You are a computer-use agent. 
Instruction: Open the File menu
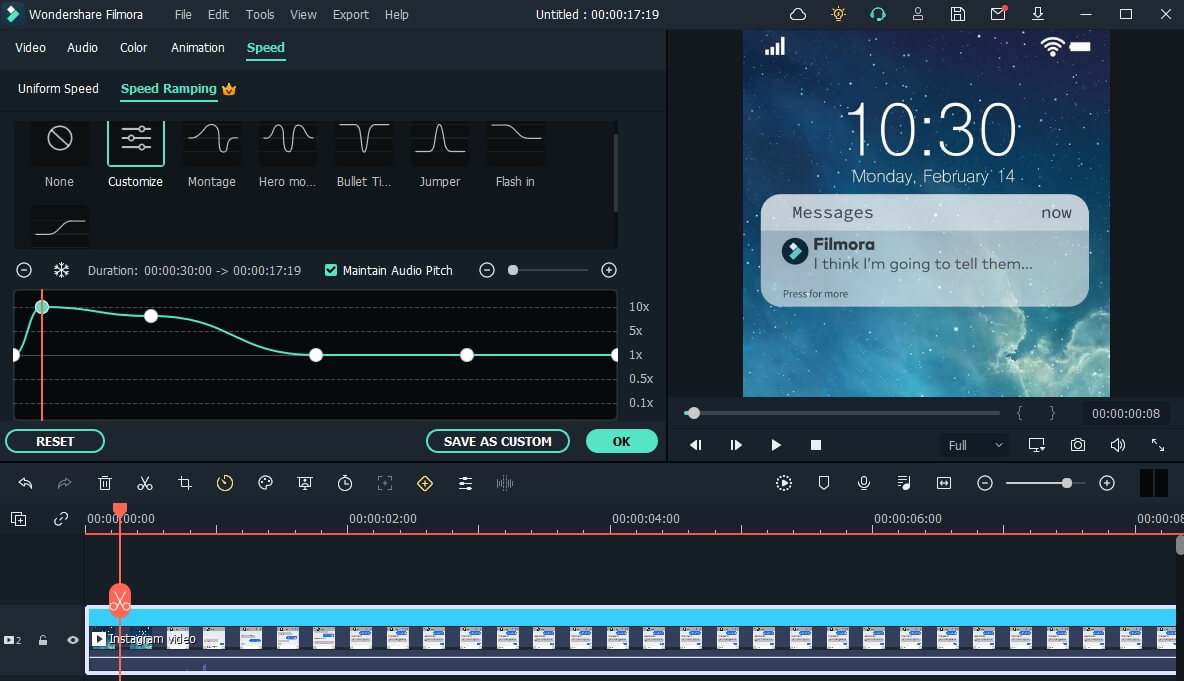183,14
